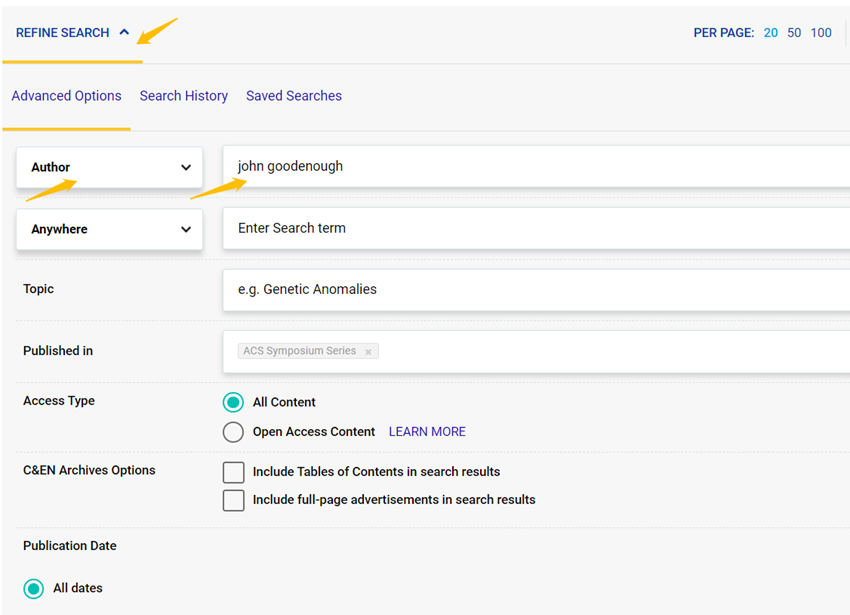850x615 pixels.
Task: Show 20 results per page
Action: click(771, 33)
